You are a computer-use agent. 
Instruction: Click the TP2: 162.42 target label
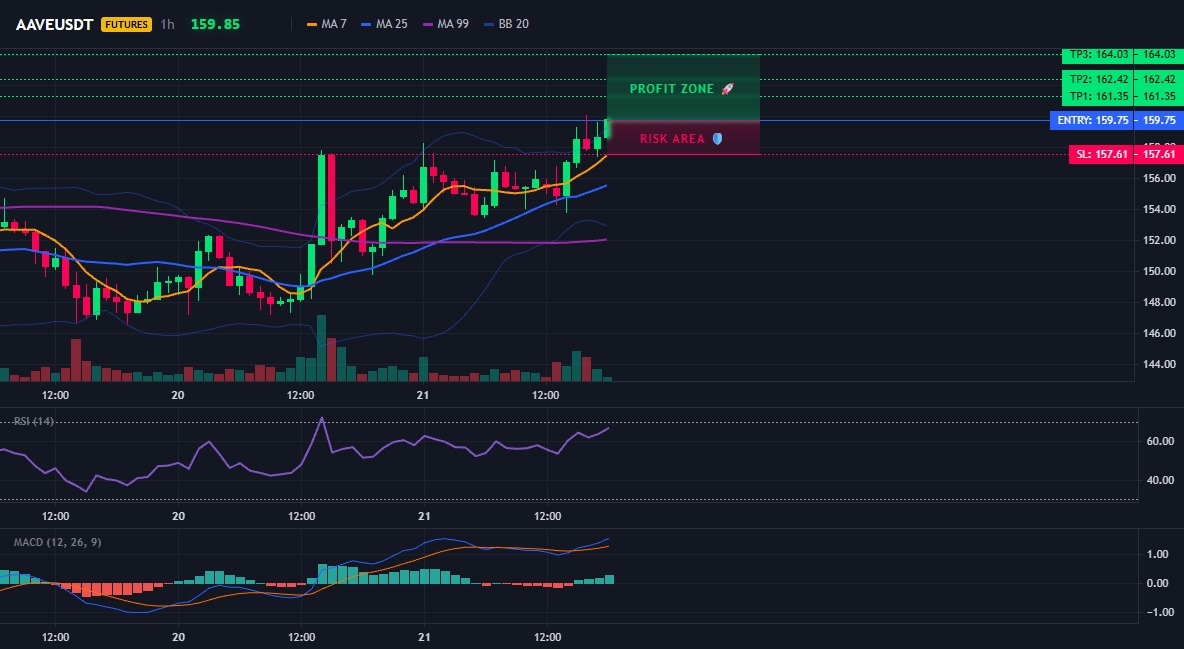click(1097, 79)
